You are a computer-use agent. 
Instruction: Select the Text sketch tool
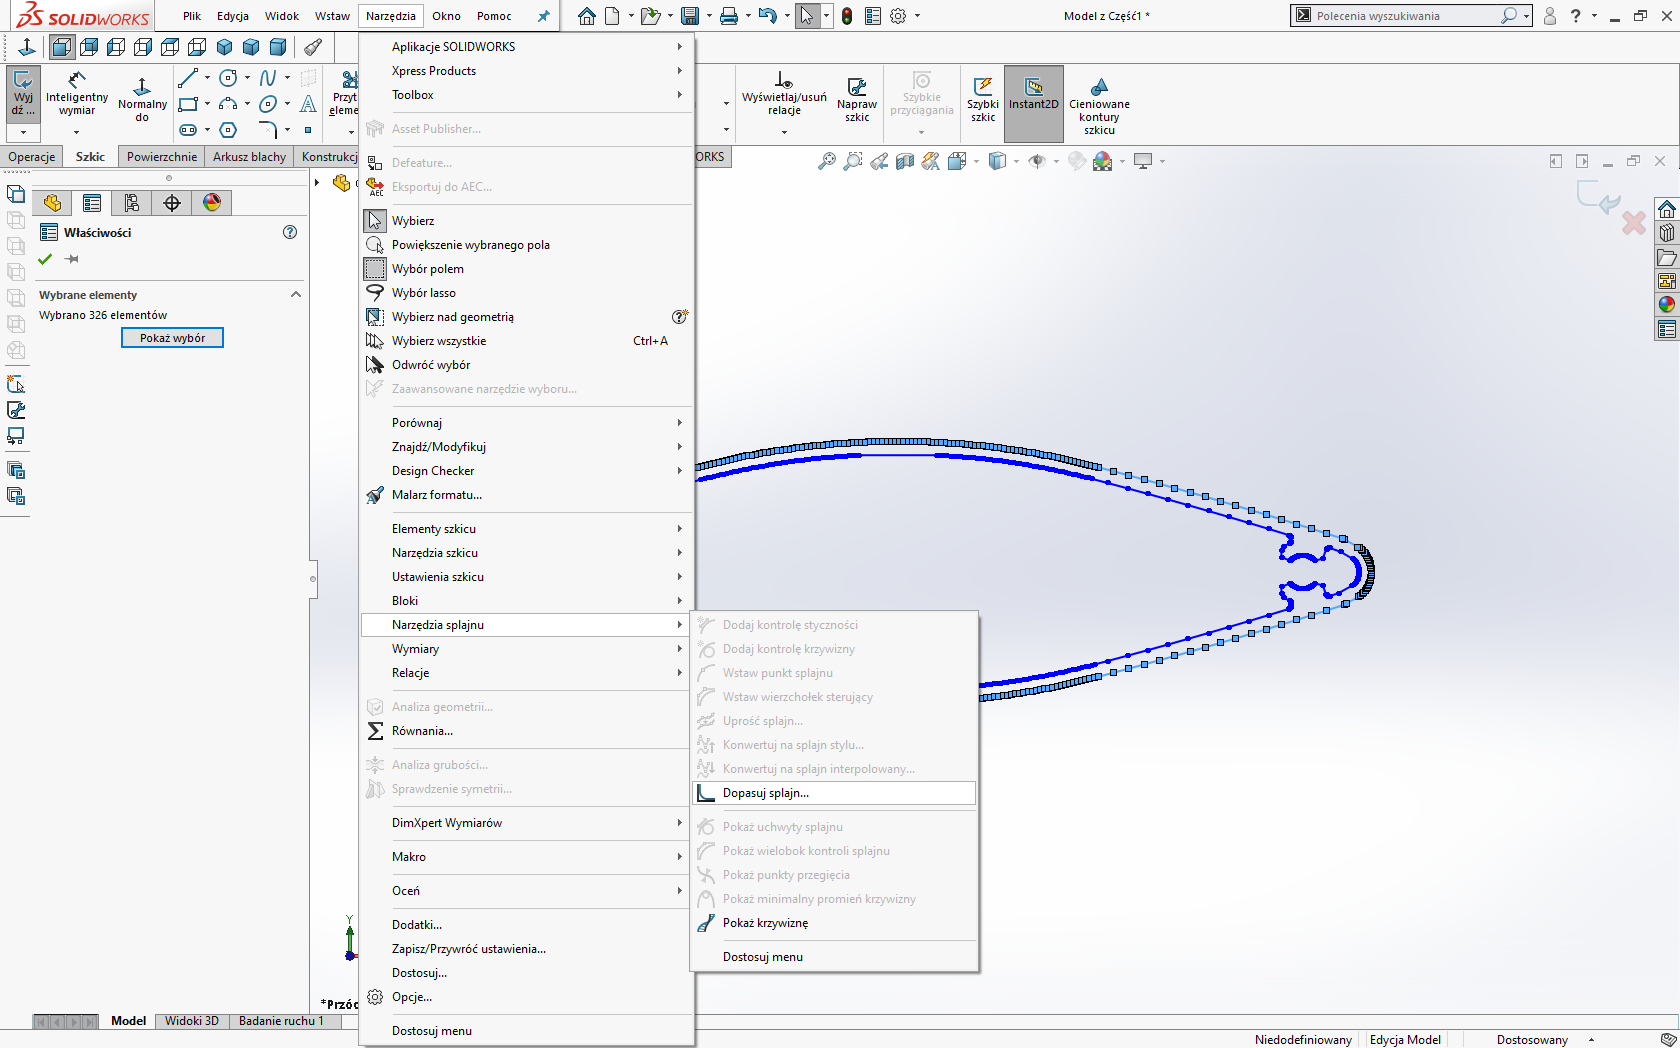(309, 104)
